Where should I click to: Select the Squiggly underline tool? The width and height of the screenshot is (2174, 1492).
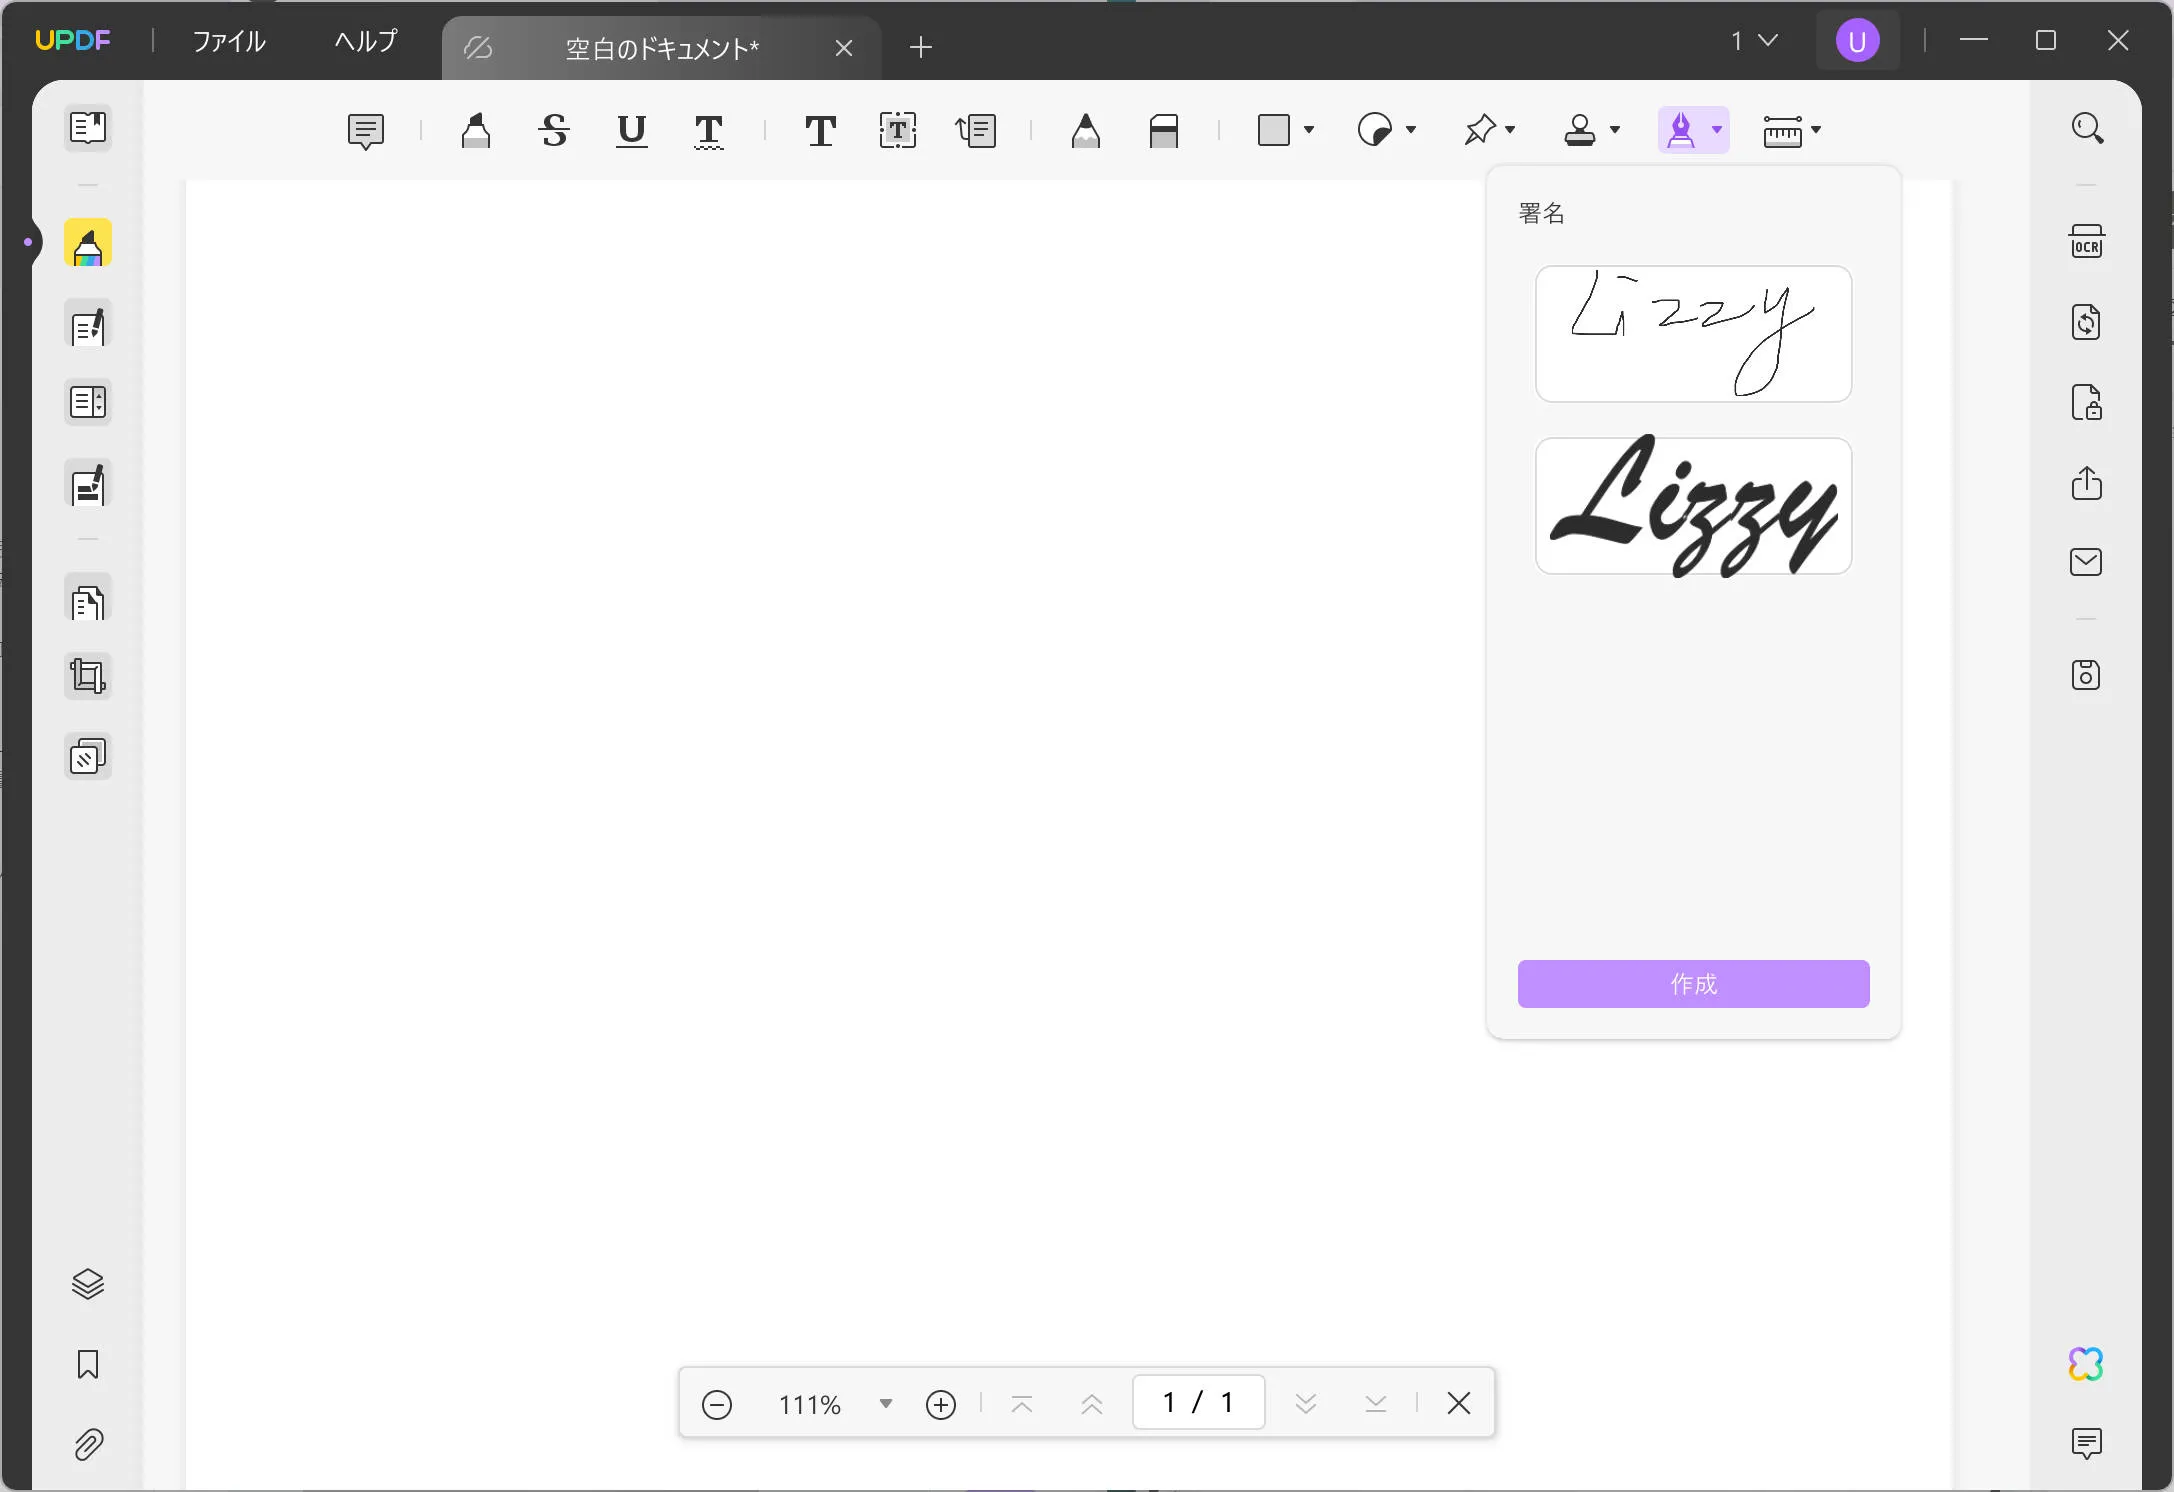tap(709, 131)
